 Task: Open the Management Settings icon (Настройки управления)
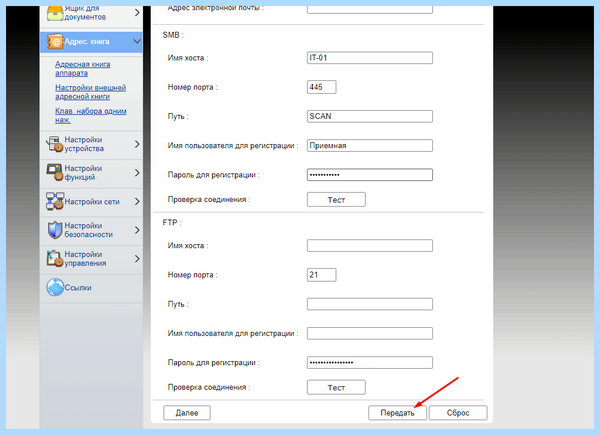tap(55, 259)
